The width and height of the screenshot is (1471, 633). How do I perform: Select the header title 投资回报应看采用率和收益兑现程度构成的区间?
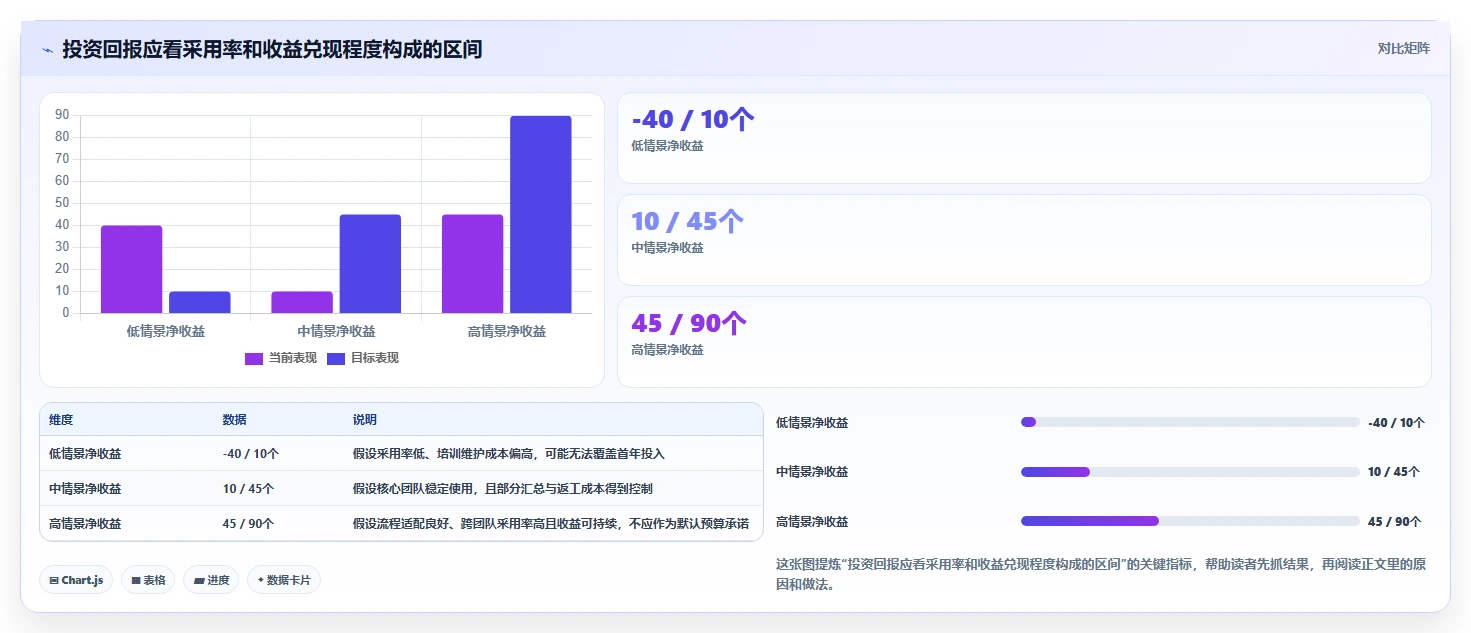272,49
